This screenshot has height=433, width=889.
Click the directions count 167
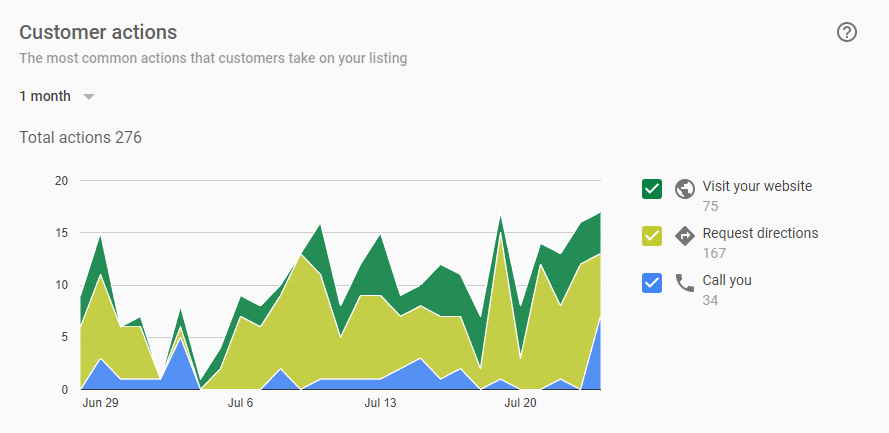coord(714,253)
